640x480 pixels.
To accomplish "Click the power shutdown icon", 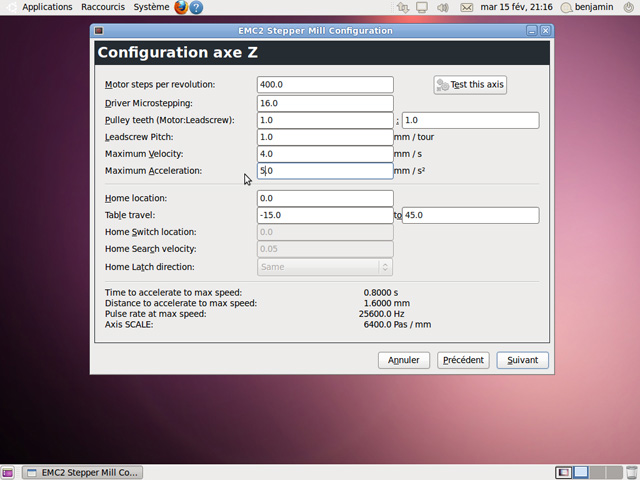I will pyautogui.click(x=629, y=7).
